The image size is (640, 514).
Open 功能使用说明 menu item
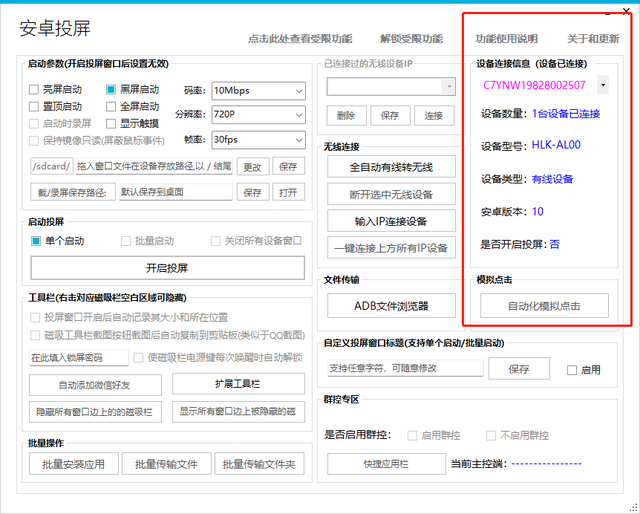tap(507, 39)
